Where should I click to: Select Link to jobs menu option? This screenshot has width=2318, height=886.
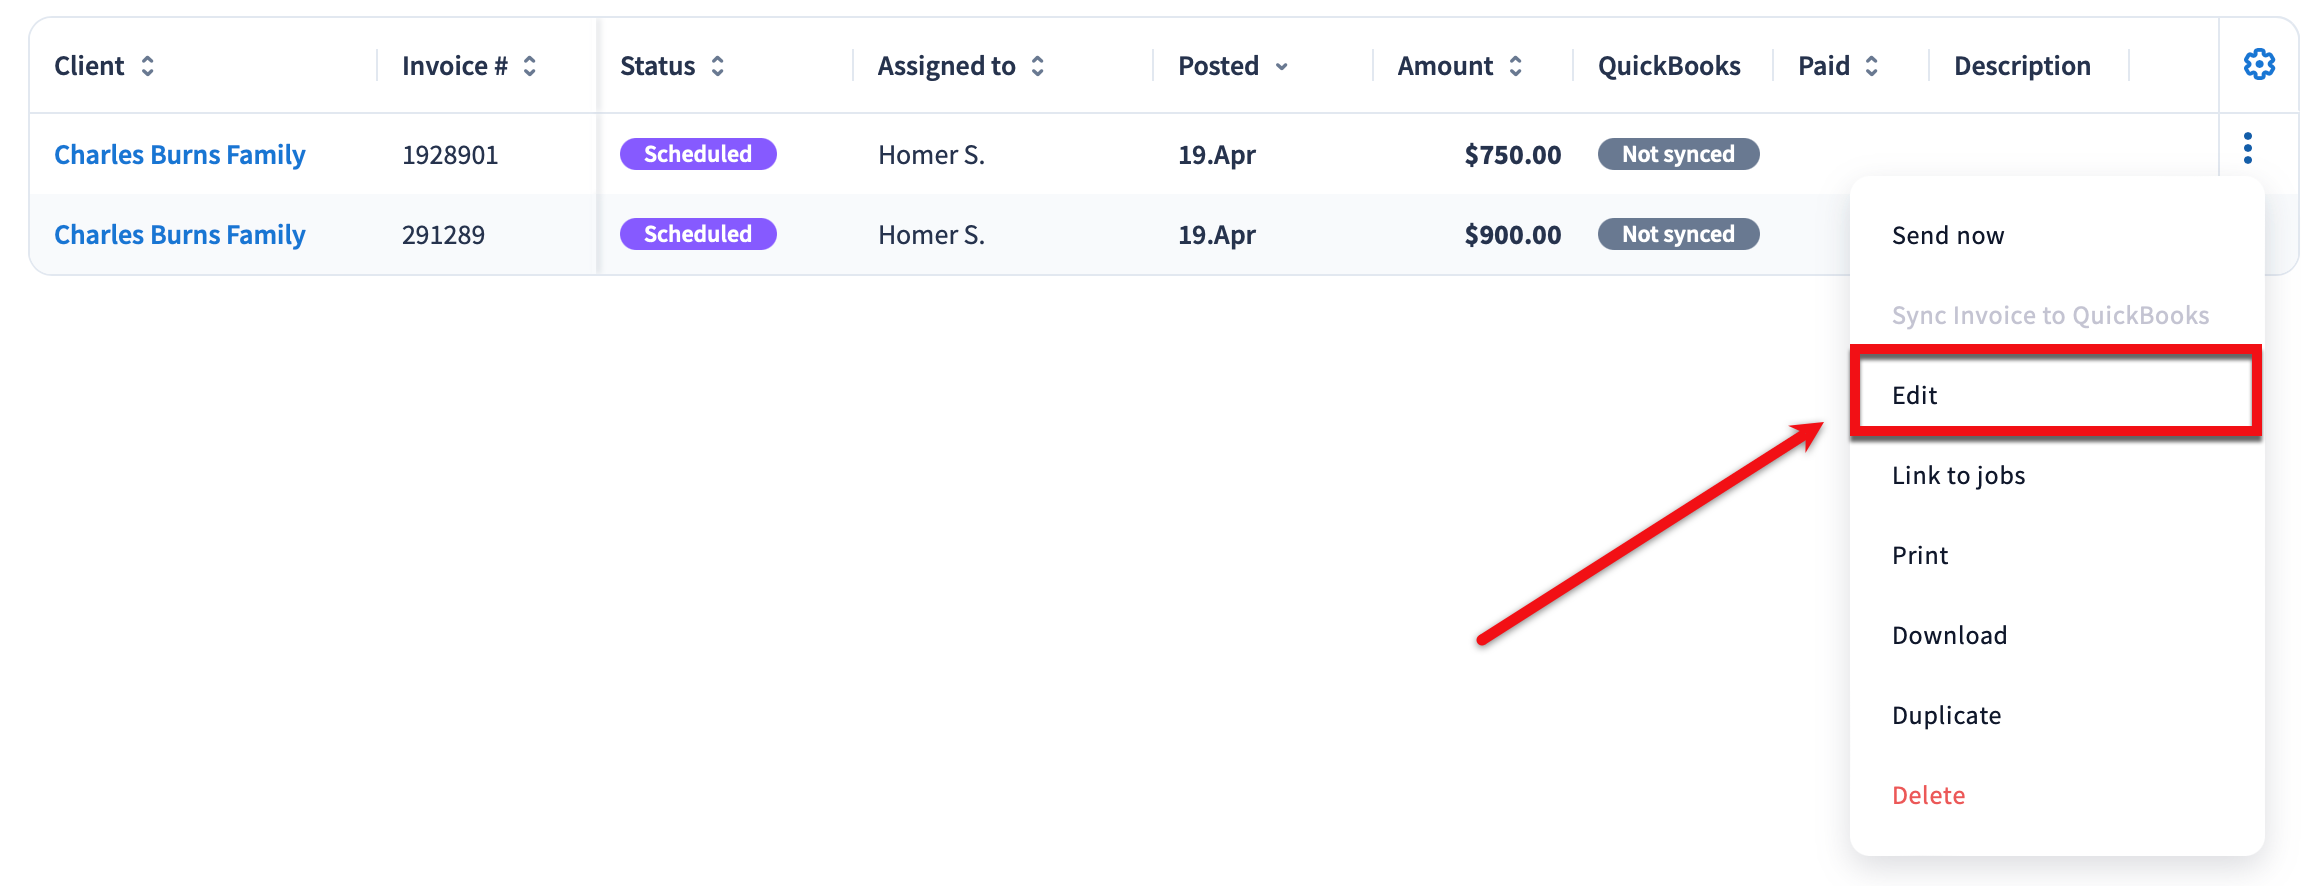(1958, 475)
